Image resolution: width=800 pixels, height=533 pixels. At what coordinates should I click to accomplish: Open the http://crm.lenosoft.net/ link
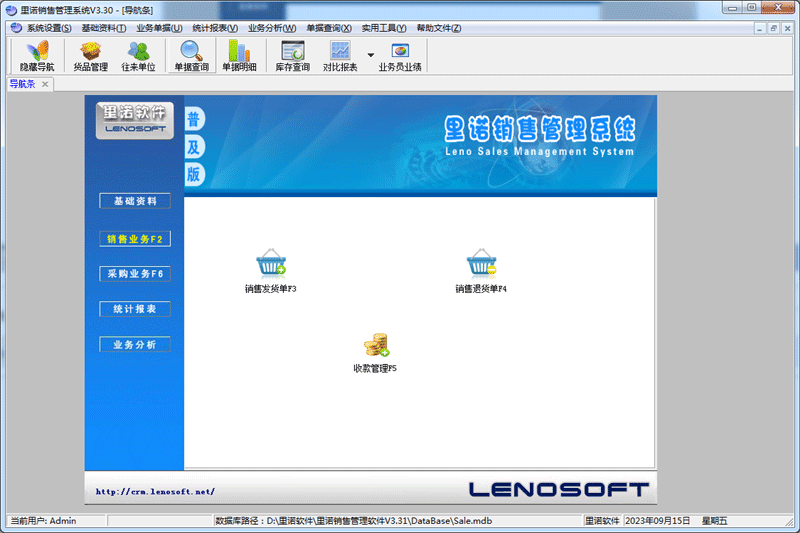point(155,492)
